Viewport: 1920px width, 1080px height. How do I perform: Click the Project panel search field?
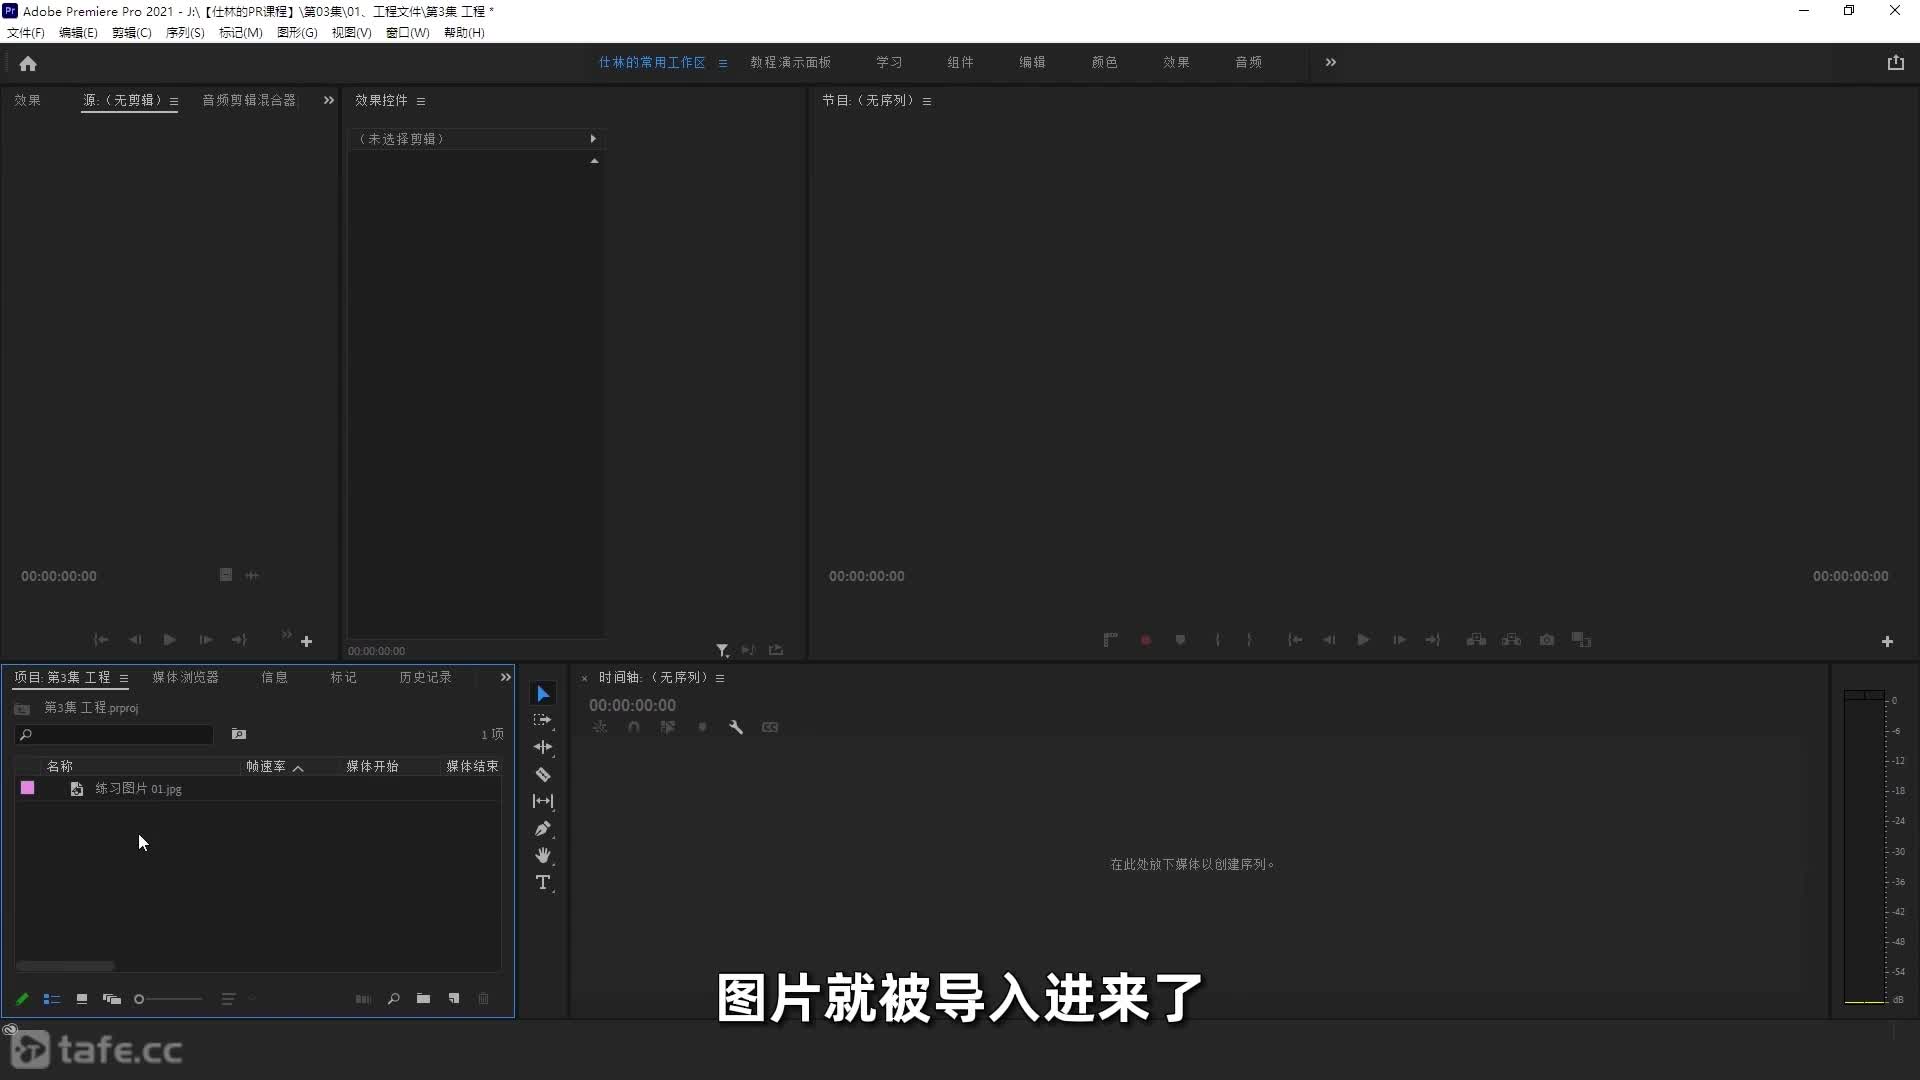114,734
